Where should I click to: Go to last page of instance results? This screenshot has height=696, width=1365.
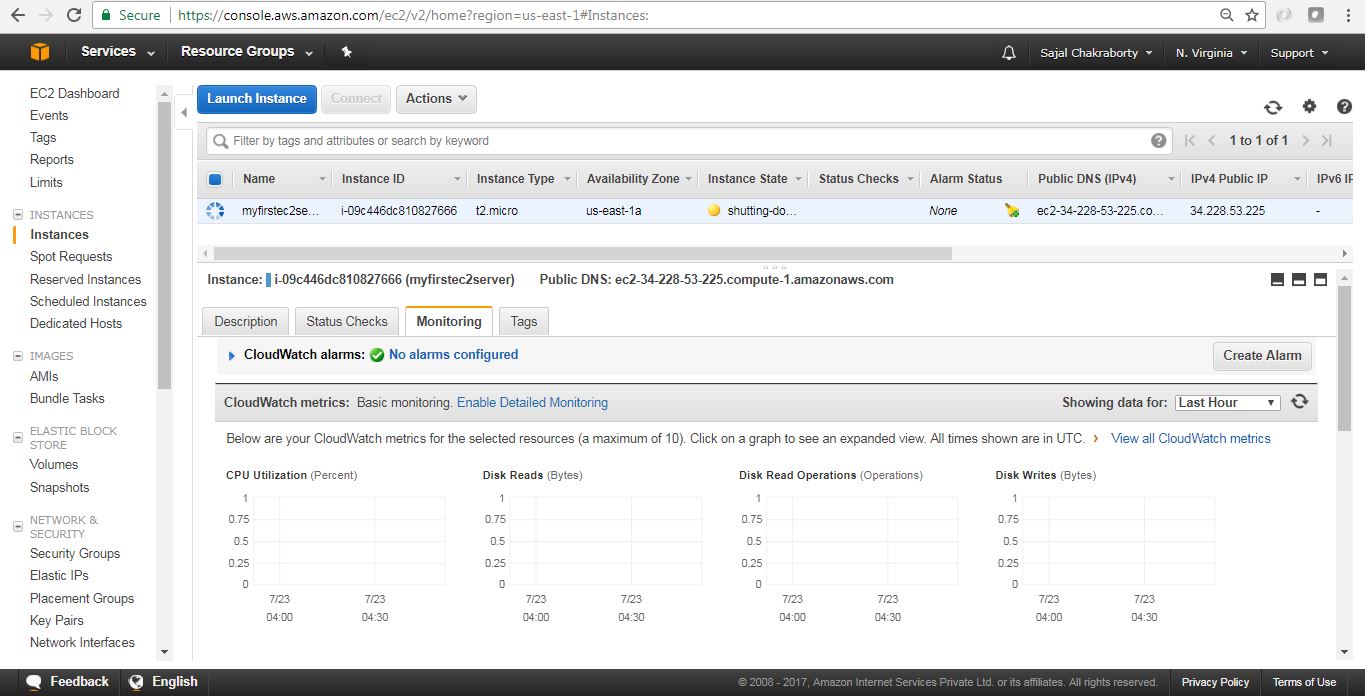tap(1327, 141)
